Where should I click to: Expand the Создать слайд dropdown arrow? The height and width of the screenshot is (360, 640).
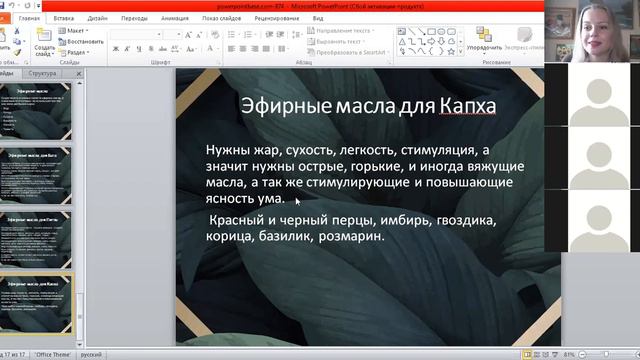pos(53,54)
